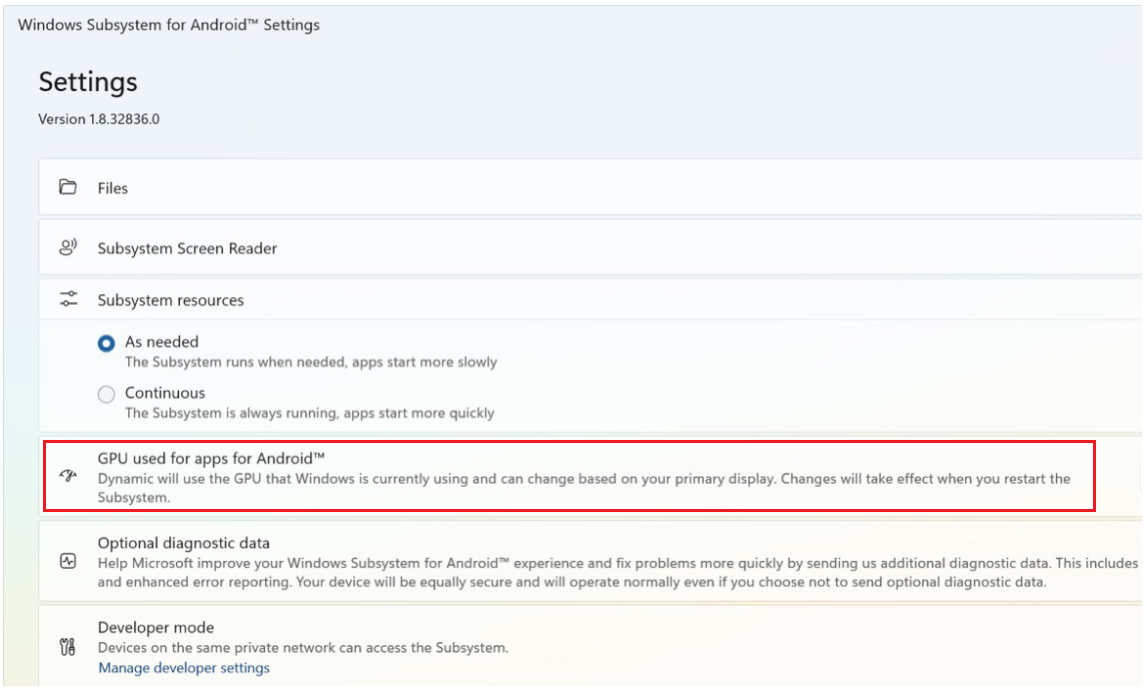
Task: Click the Developer mode heading
Action: click(156, 627)
